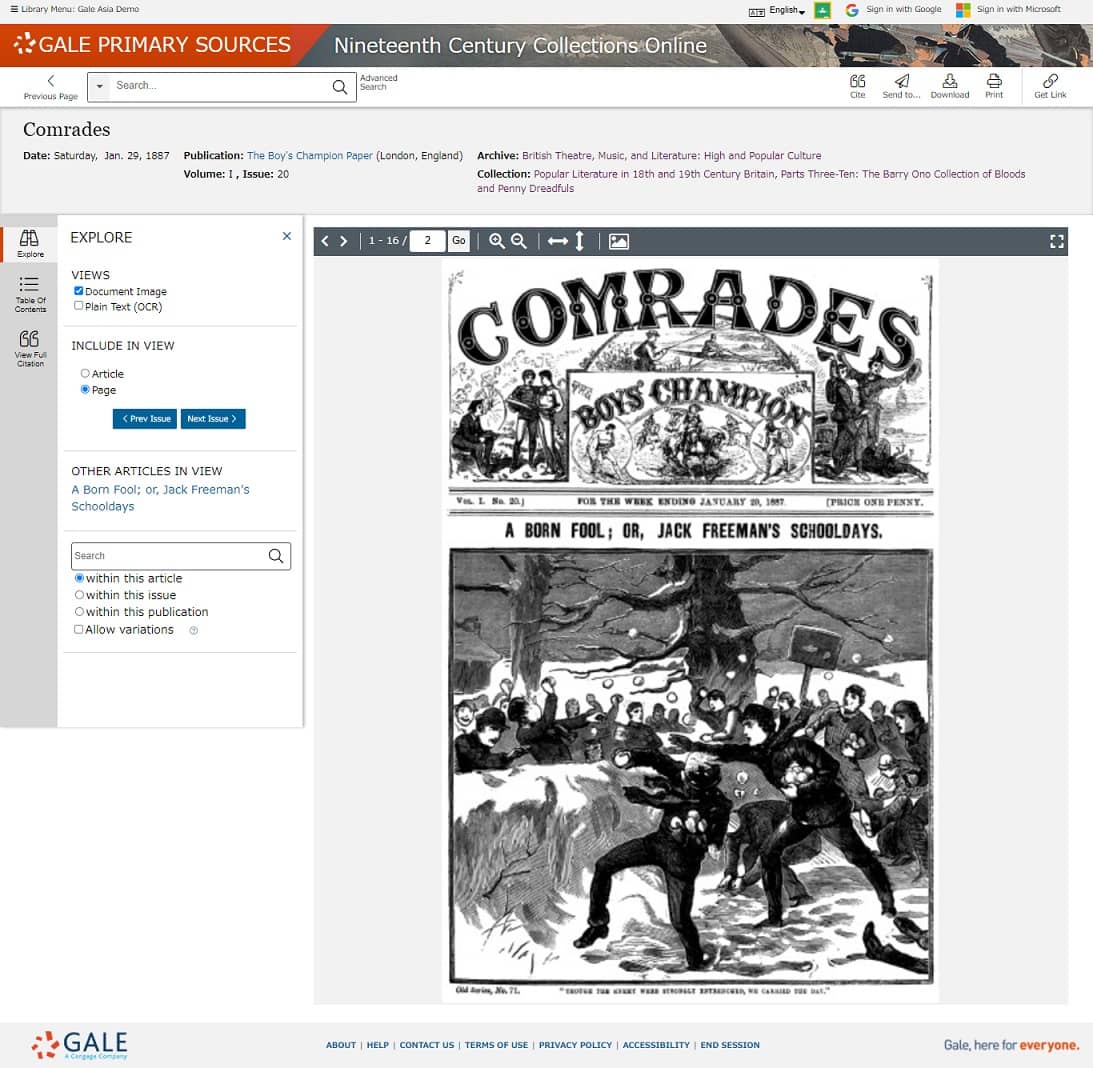Screen dimensions: 1093x1068
Task: Open Terms of Use footer link
Action: click(x=496, y=1045)
